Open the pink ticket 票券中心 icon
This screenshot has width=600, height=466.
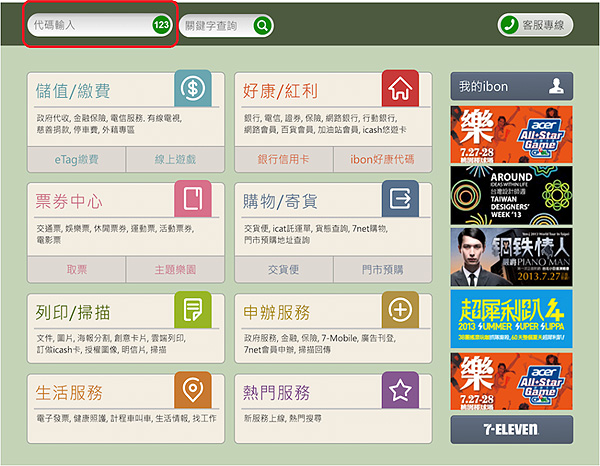(x=192, y=199)
